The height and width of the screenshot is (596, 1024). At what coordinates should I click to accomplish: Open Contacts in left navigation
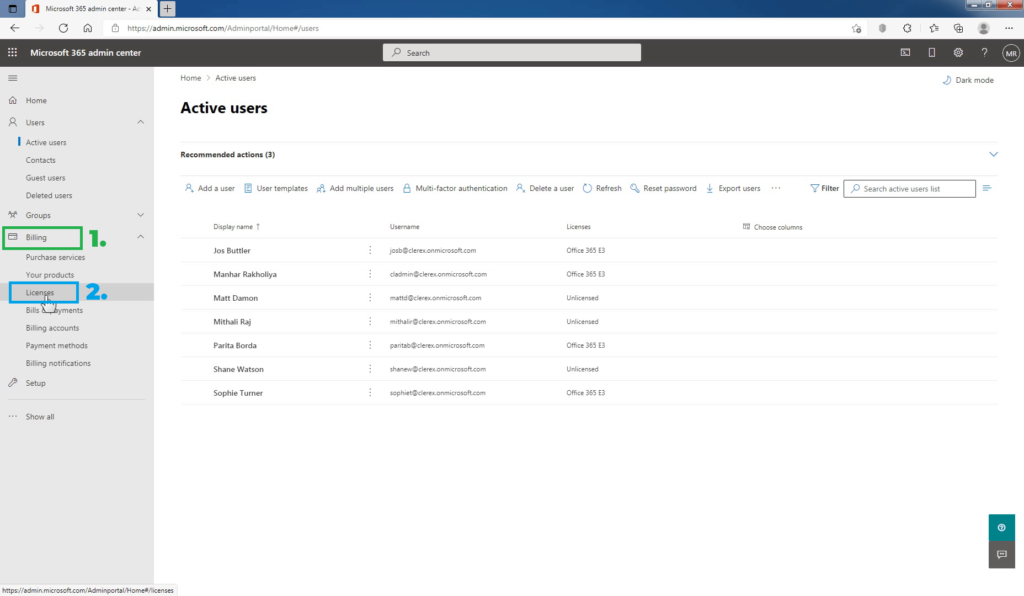40,160
